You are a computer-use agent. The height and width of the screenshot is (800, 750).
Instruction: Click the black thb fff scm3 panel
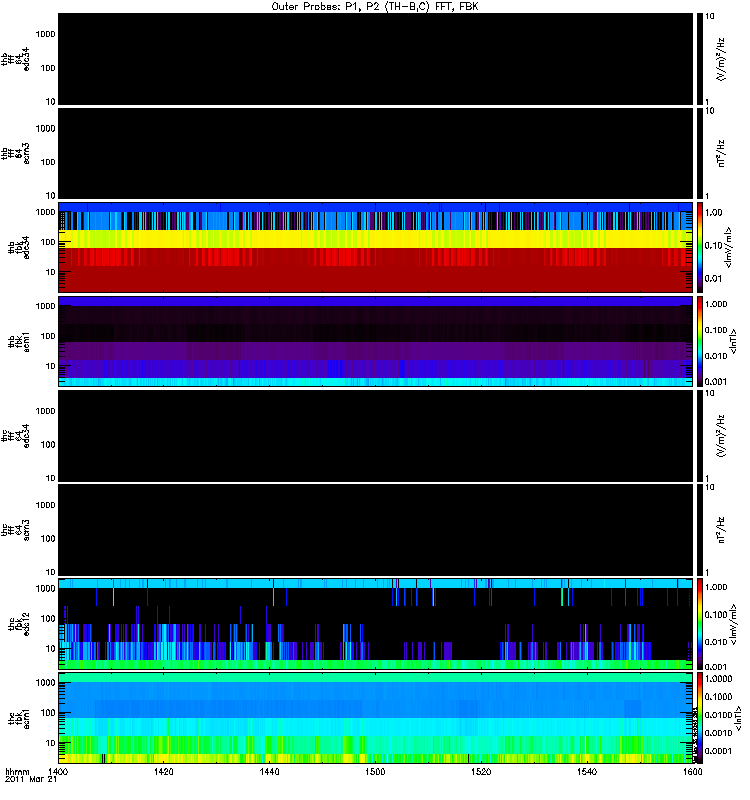pos(375,153)
